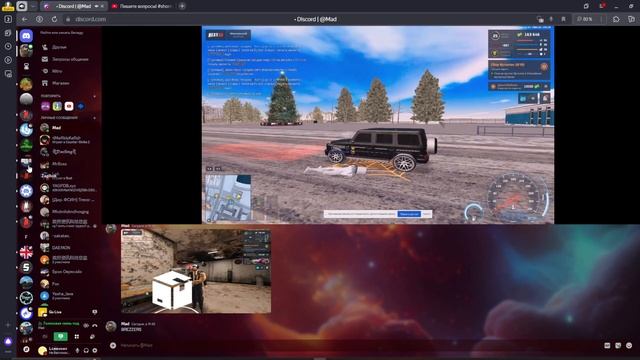The height and width of the screenshot is (360, 640).
Task: Open the server with white S logo
Action: pos(26,267)
